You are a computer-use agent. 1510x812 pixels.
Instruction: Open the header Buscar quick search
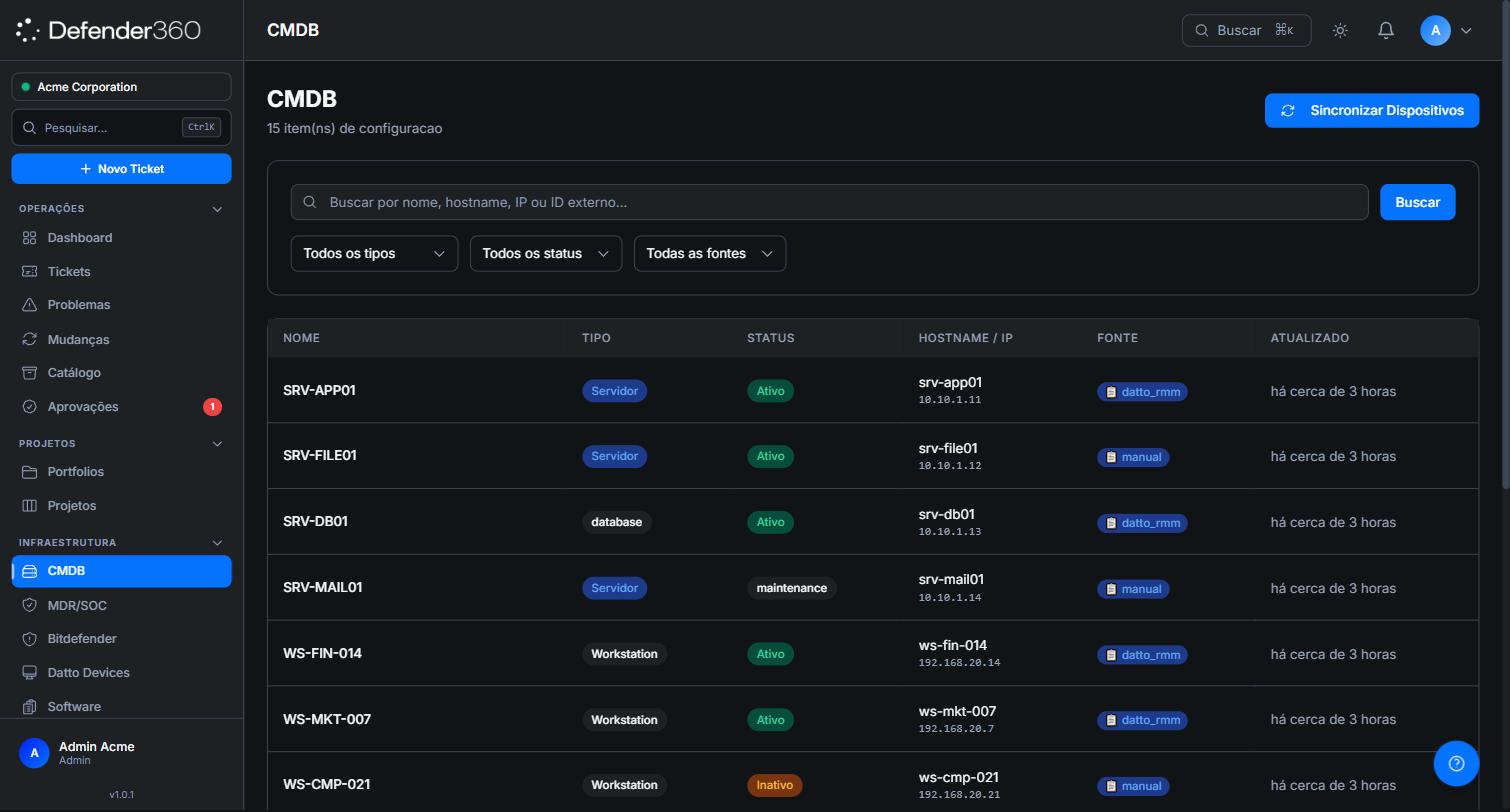tap(1246, 30)
